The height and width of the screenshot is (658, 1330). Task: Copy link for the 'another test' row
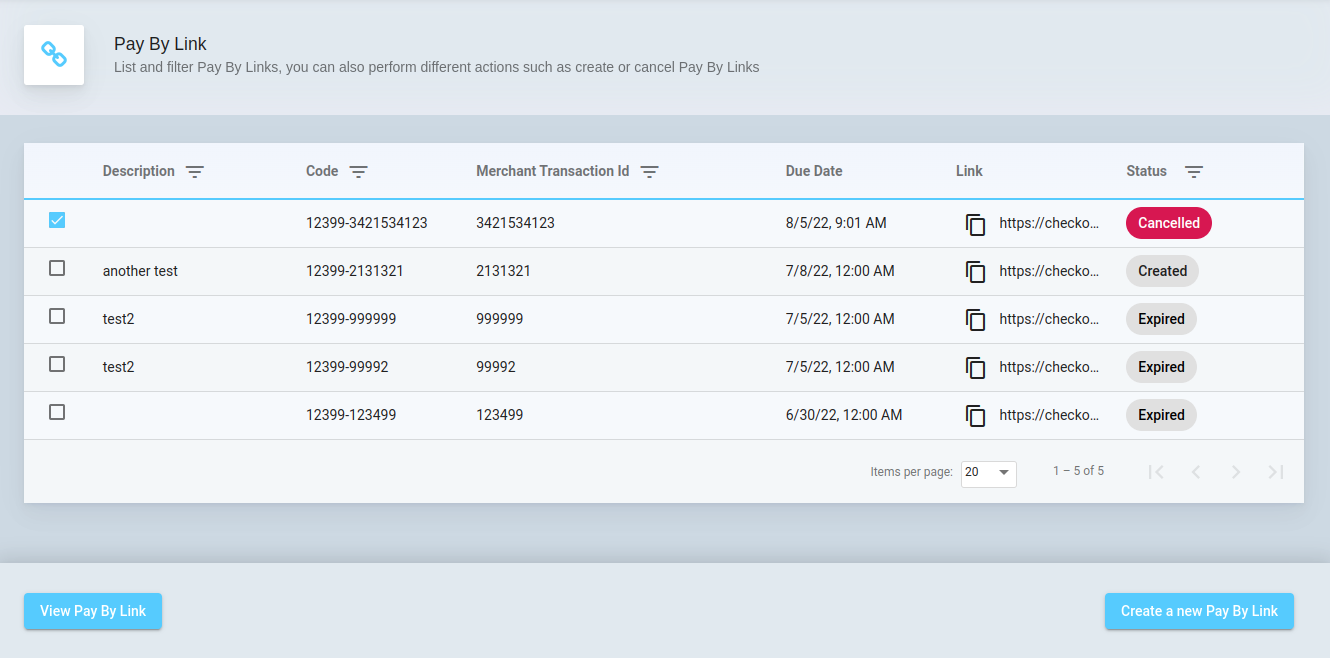975,272
